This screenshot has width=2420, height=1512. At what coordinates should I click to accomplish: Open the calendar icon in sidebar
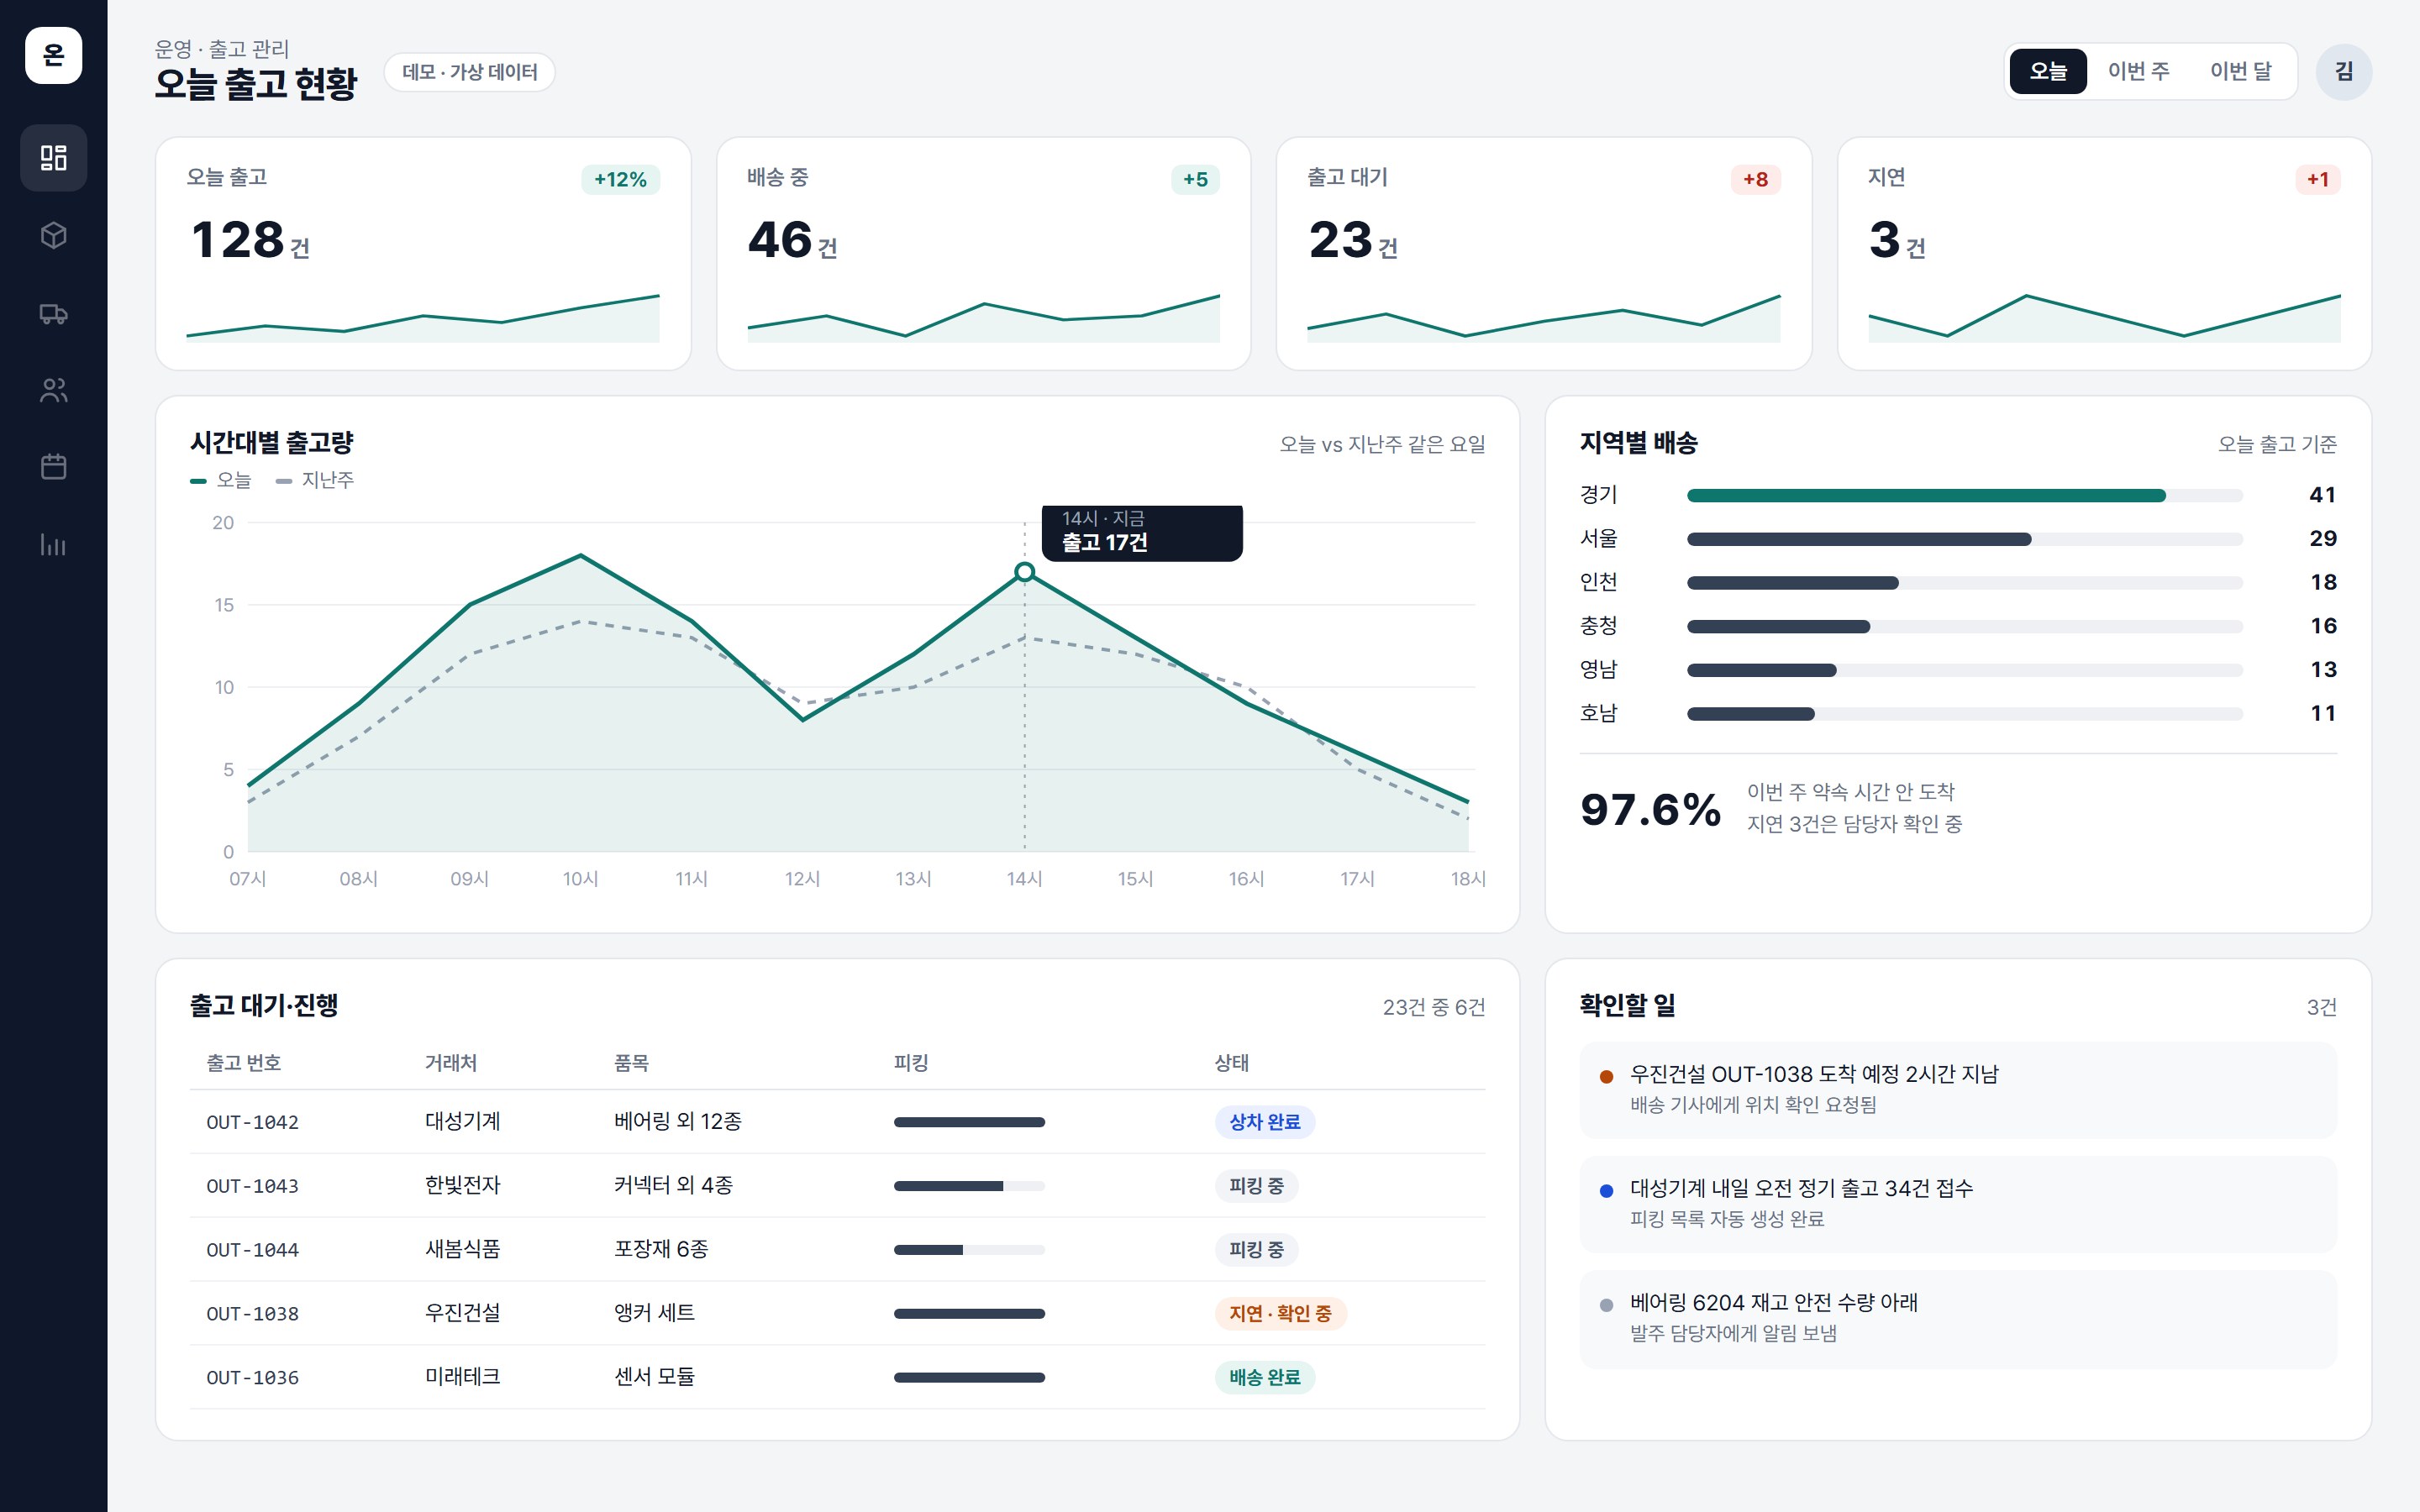tap(53, 467)
